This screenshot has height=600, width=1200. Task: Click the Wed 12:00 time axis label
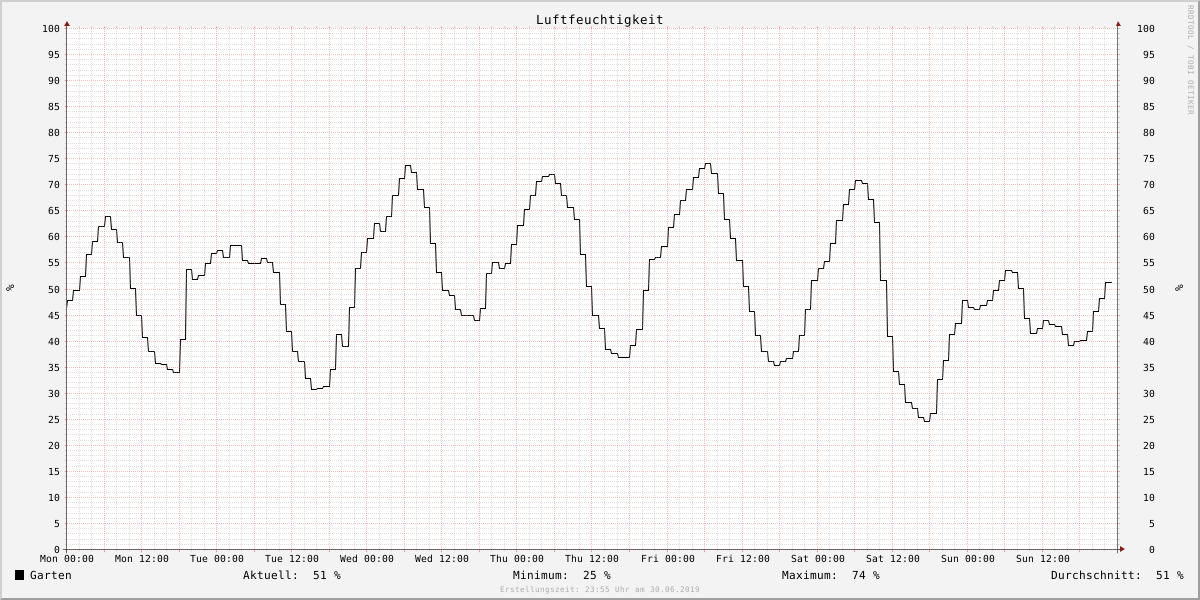[442, 559]
